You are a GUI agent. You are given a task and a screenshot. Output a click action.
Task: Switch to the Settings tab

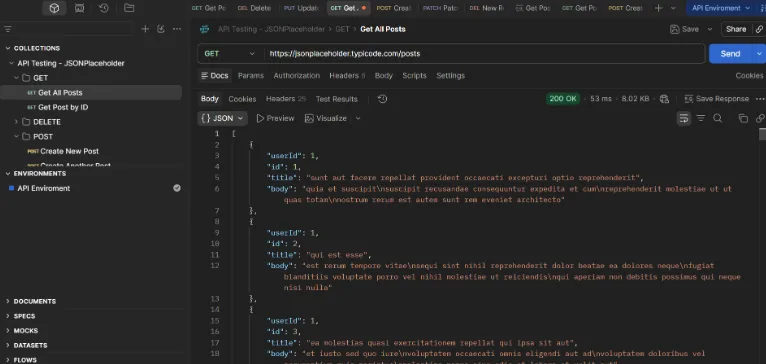click(450, 76)
